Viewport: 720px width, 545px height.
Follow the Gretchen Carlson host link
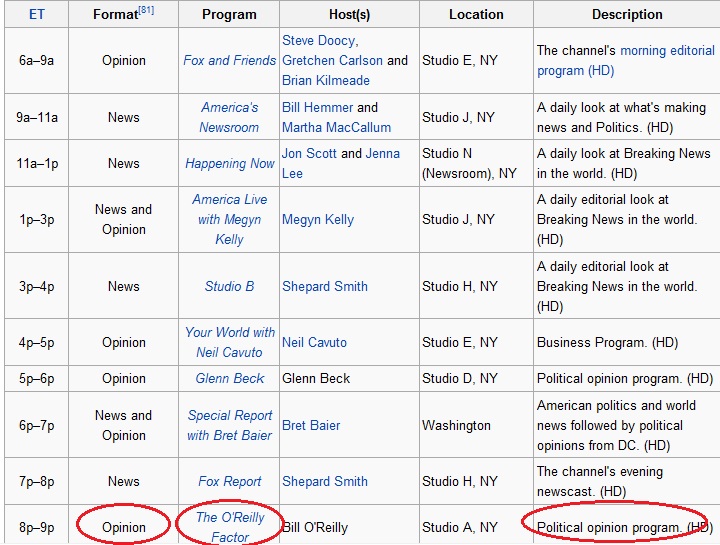(332, 60)
